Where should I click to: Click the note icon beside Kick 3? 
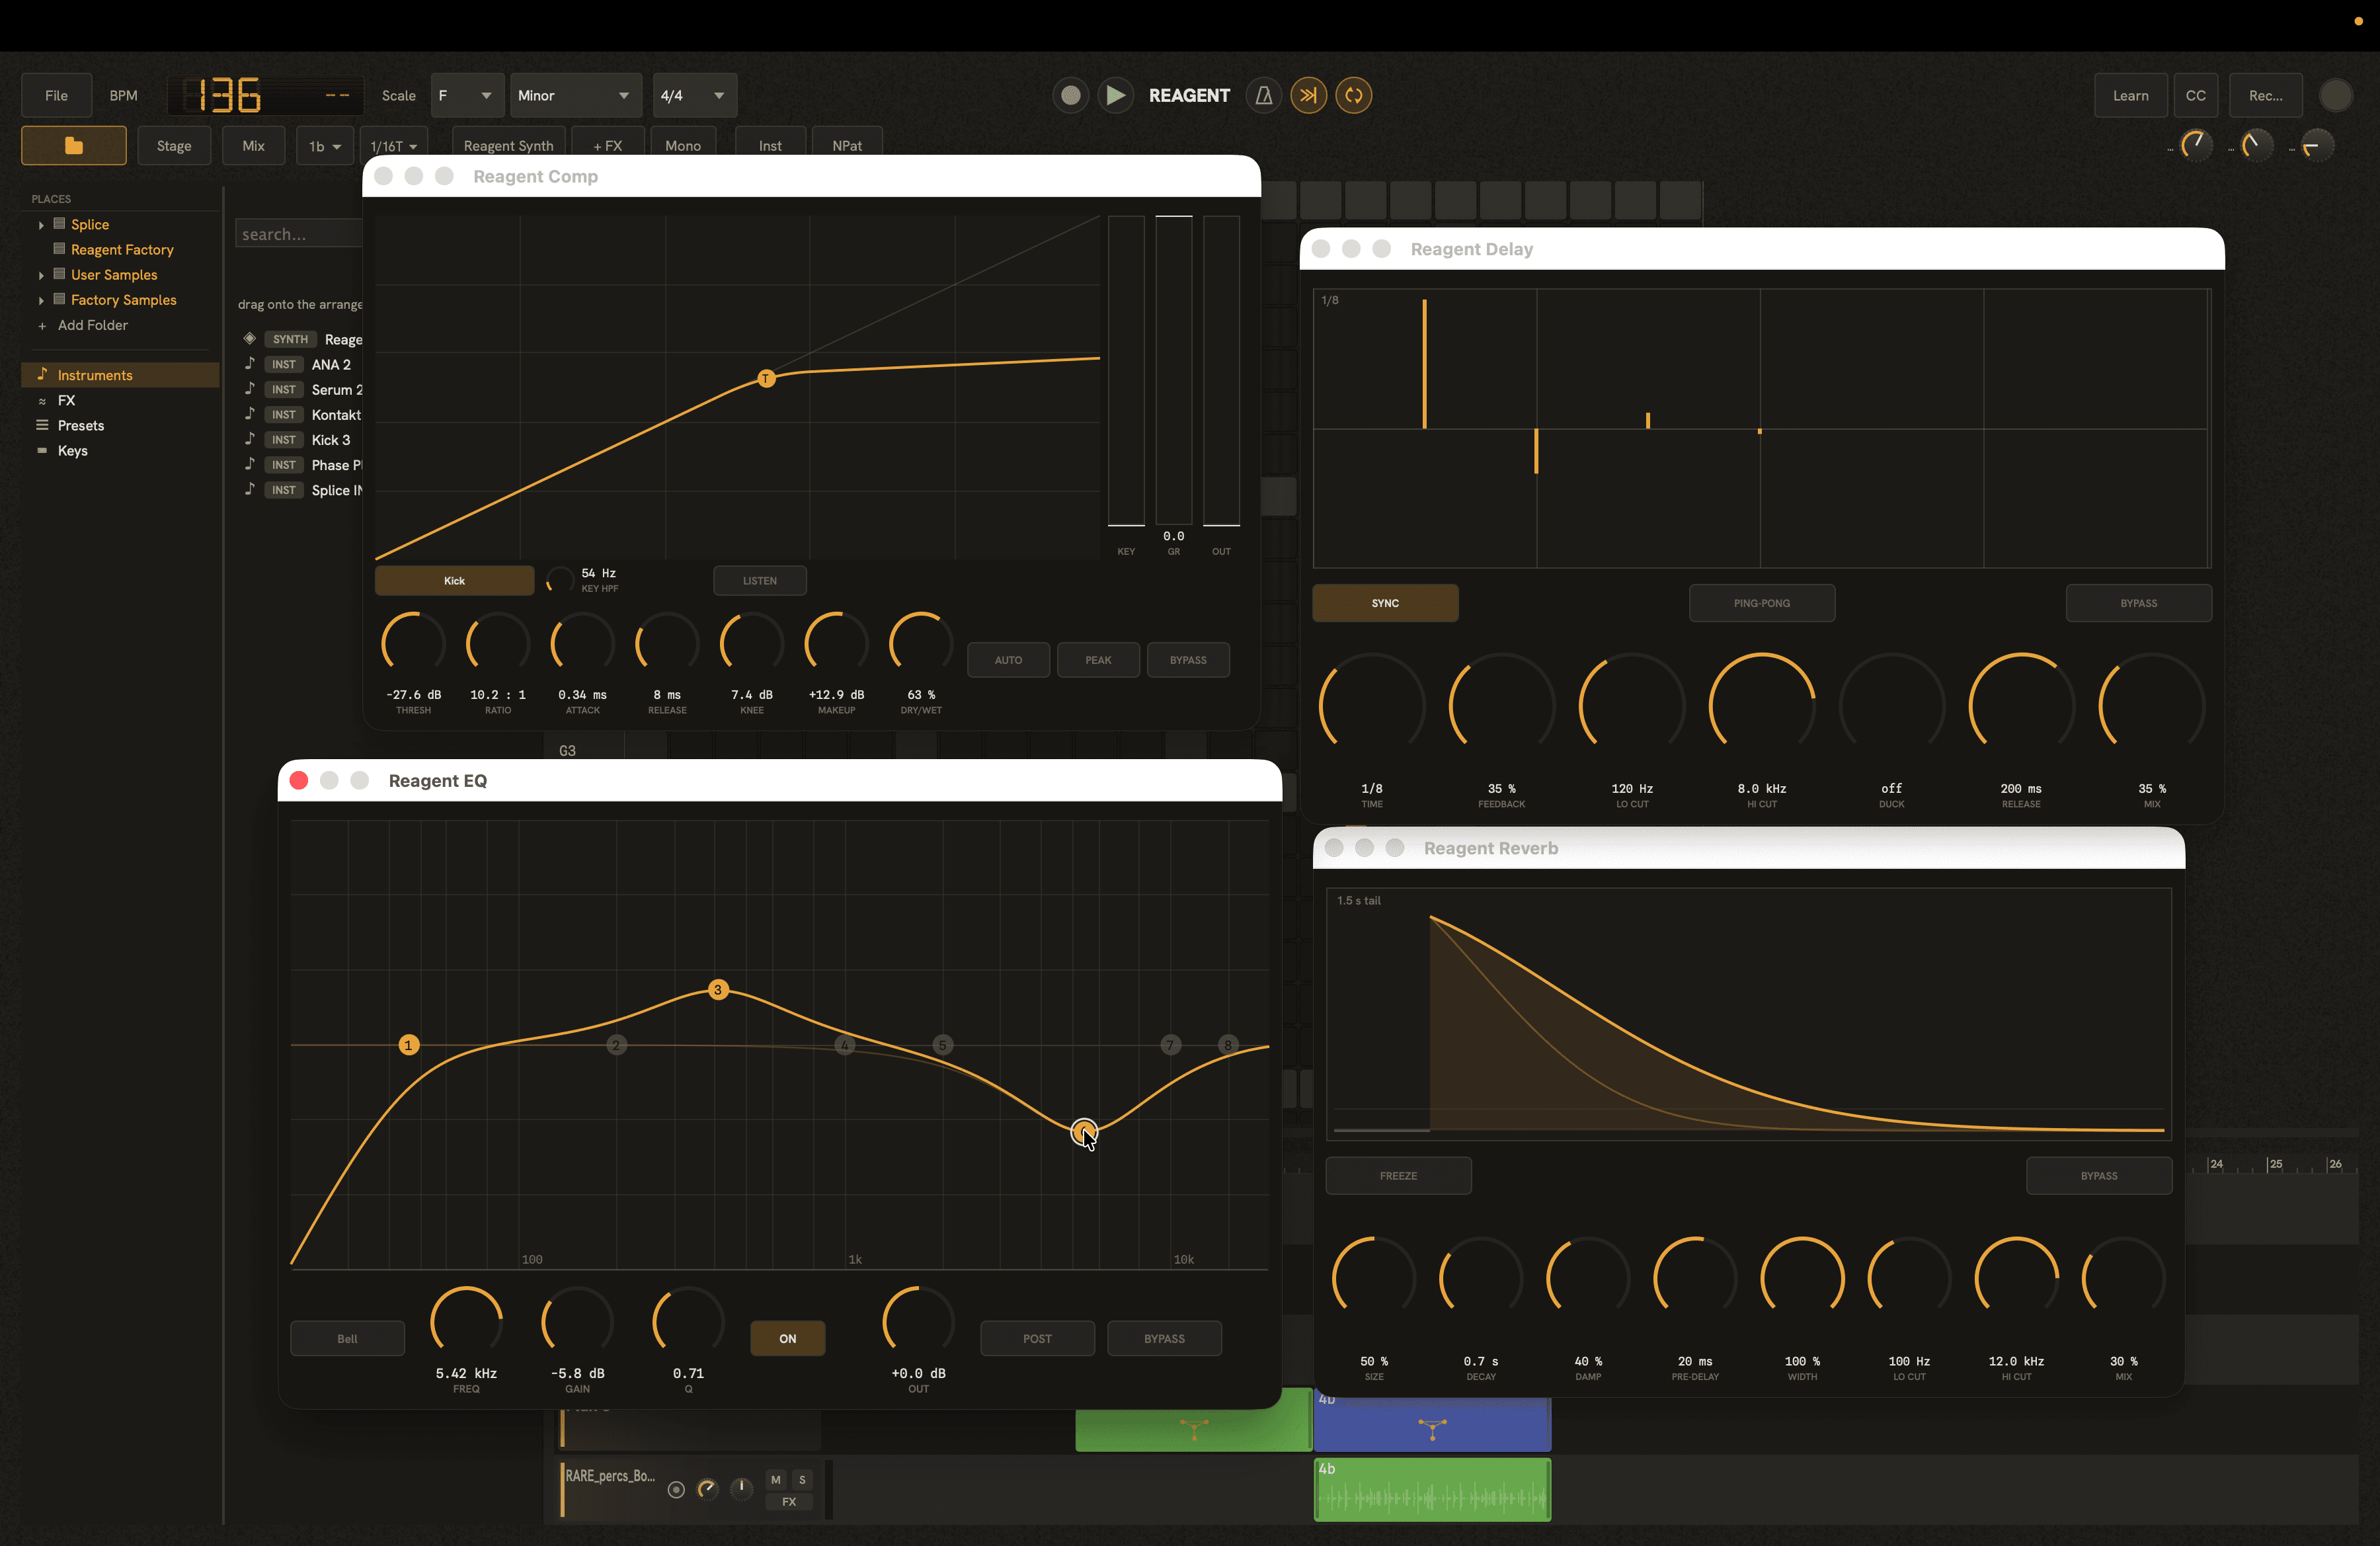pos(250,439)
